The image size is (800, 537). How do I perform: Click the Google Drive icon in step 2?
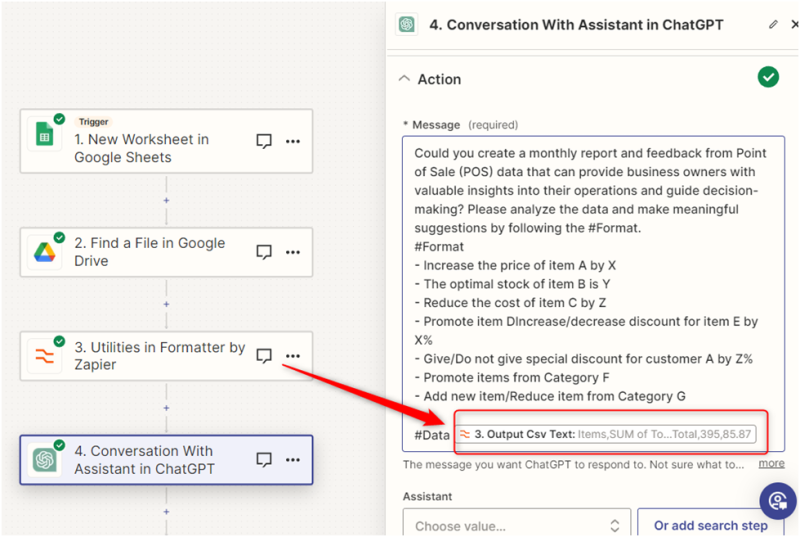point(44,252)
